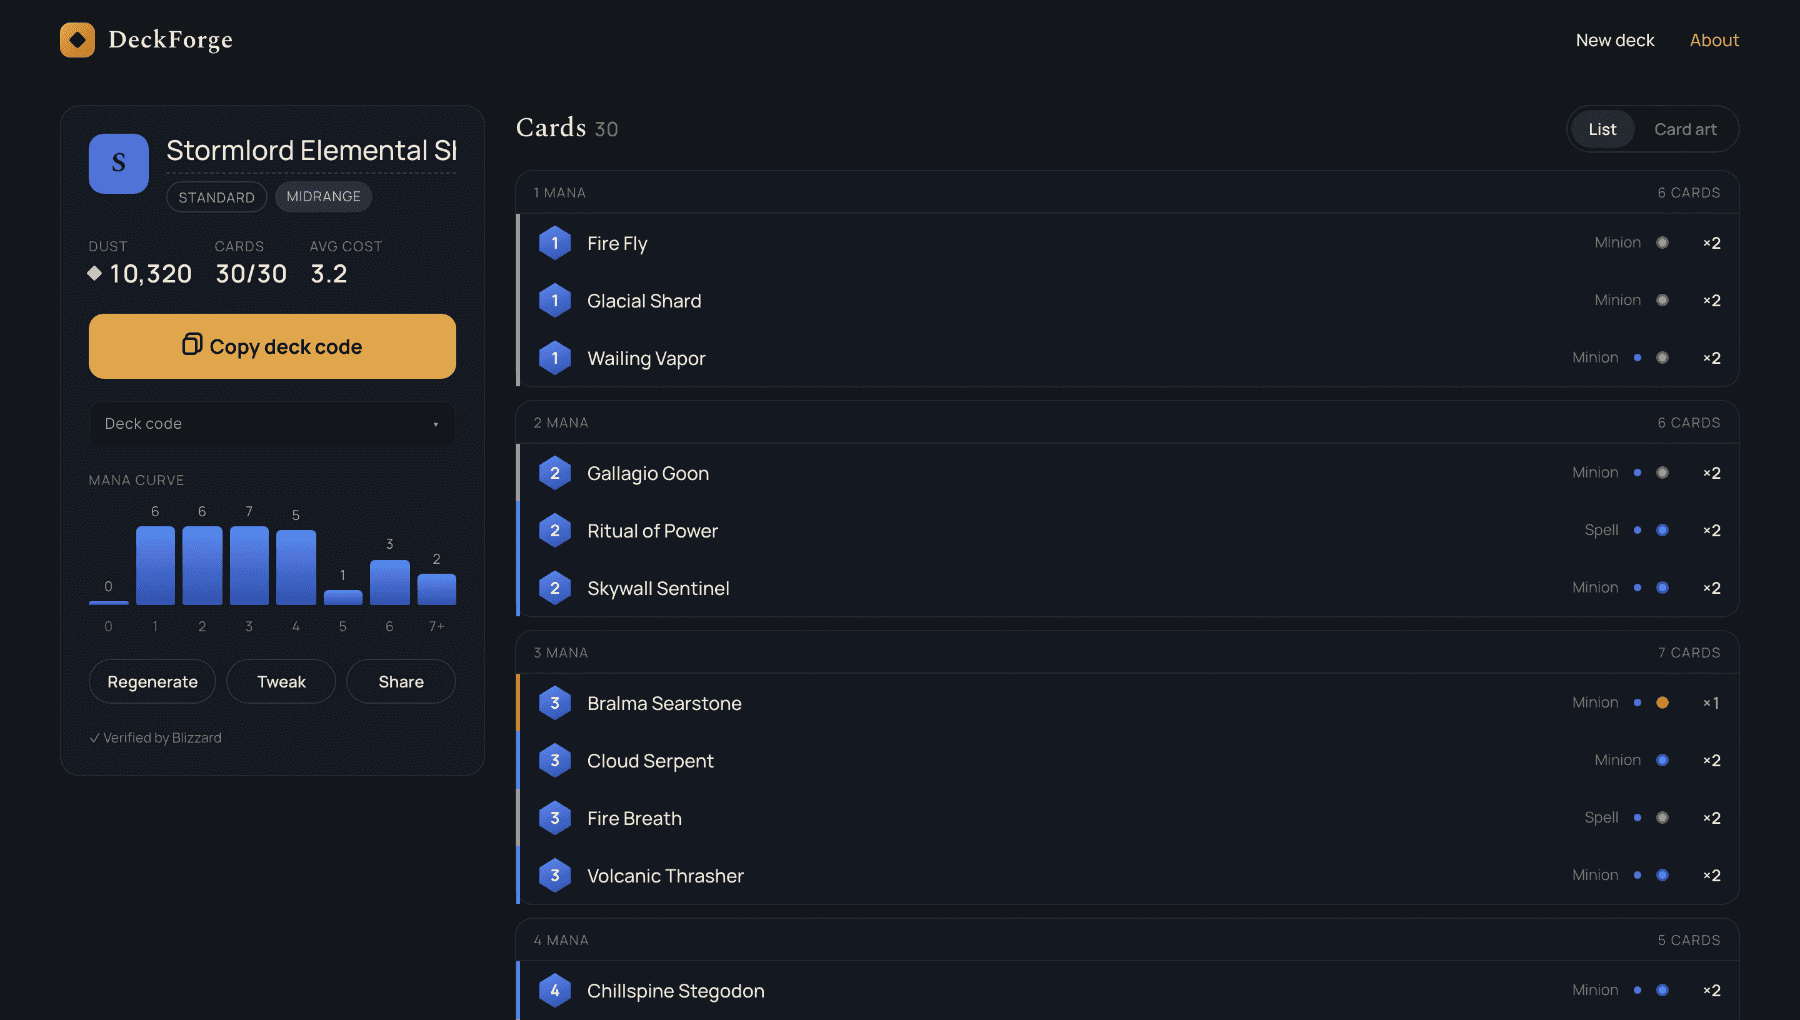The height and width of the screenshot is (1020, 1800).
Task: Expand the Deck code disclosure
Action: pyautogui.click(x=272, y=424)
